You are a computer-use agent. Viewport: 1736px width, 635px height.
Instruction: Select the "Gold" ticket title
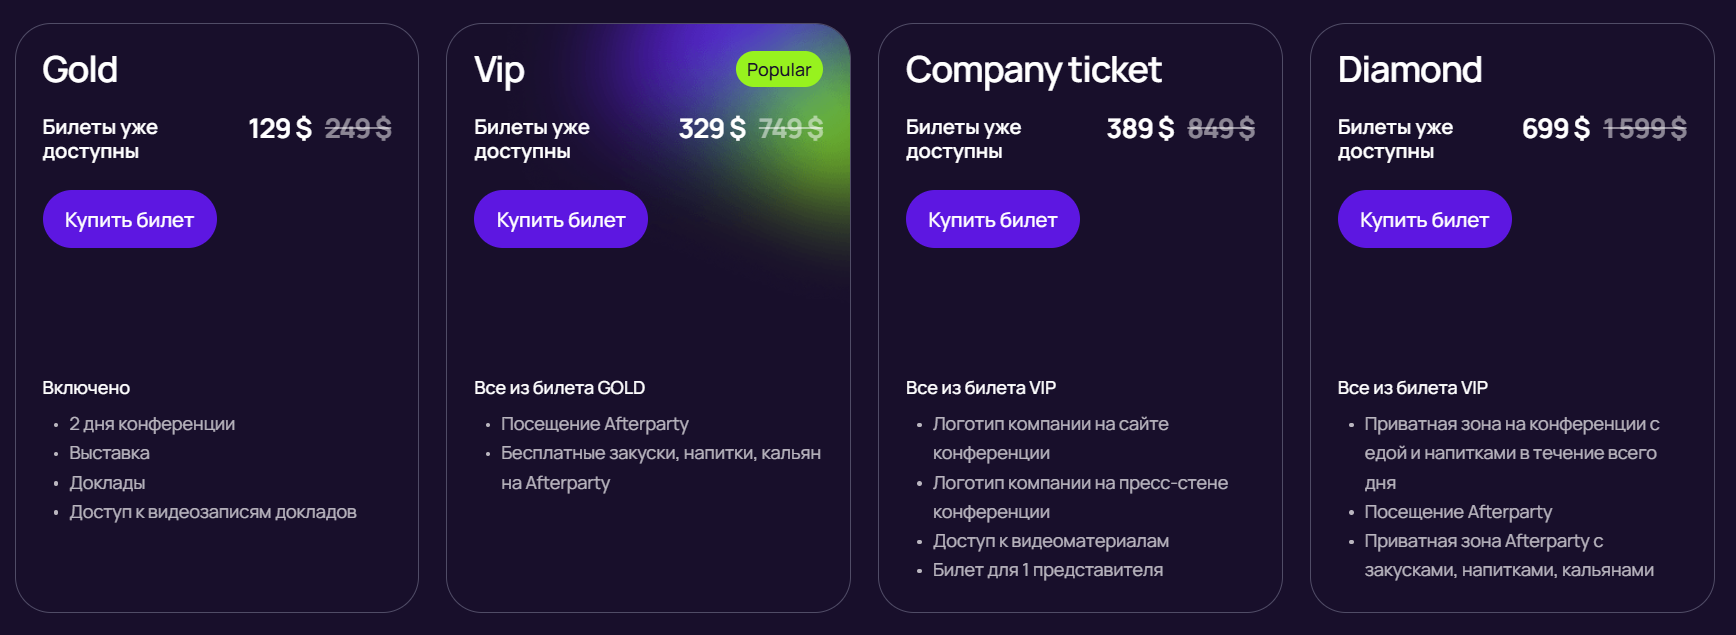pyautogui.click(x=80, y=70)
